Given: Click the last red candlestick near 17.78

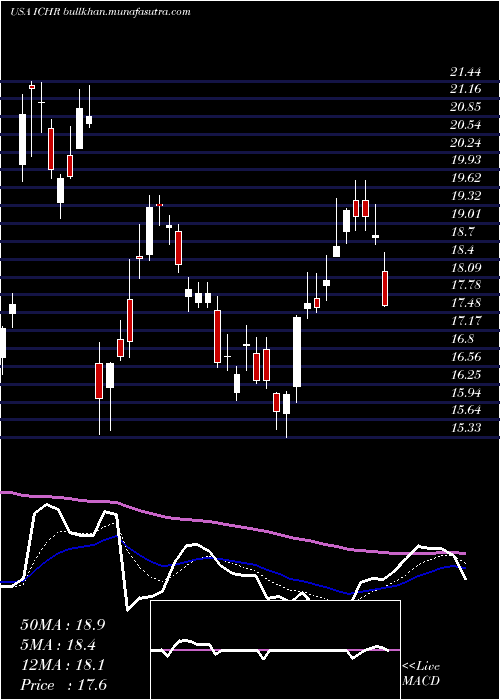Looking at the screenshot, I should 385,288.
